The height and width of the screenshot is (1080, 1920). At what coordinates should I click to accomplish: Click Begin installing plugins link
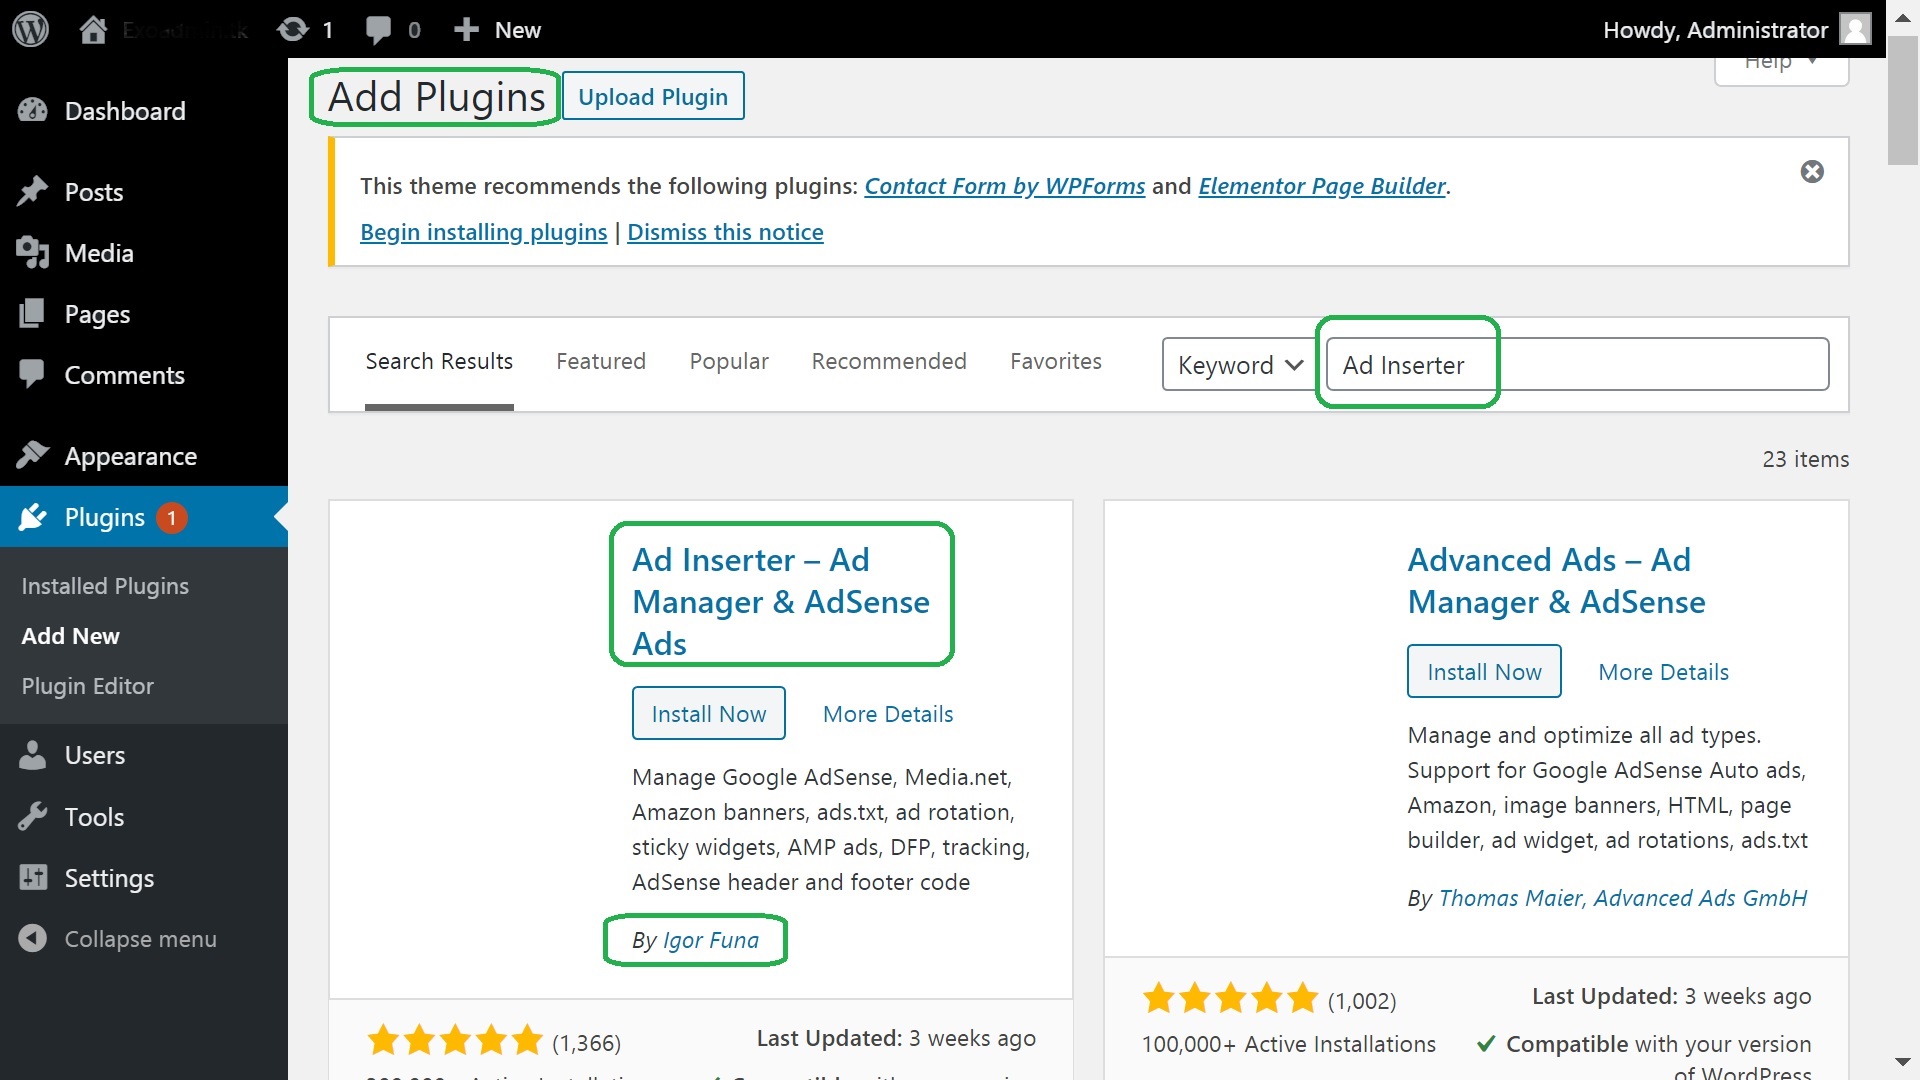(x=483, y=232)
